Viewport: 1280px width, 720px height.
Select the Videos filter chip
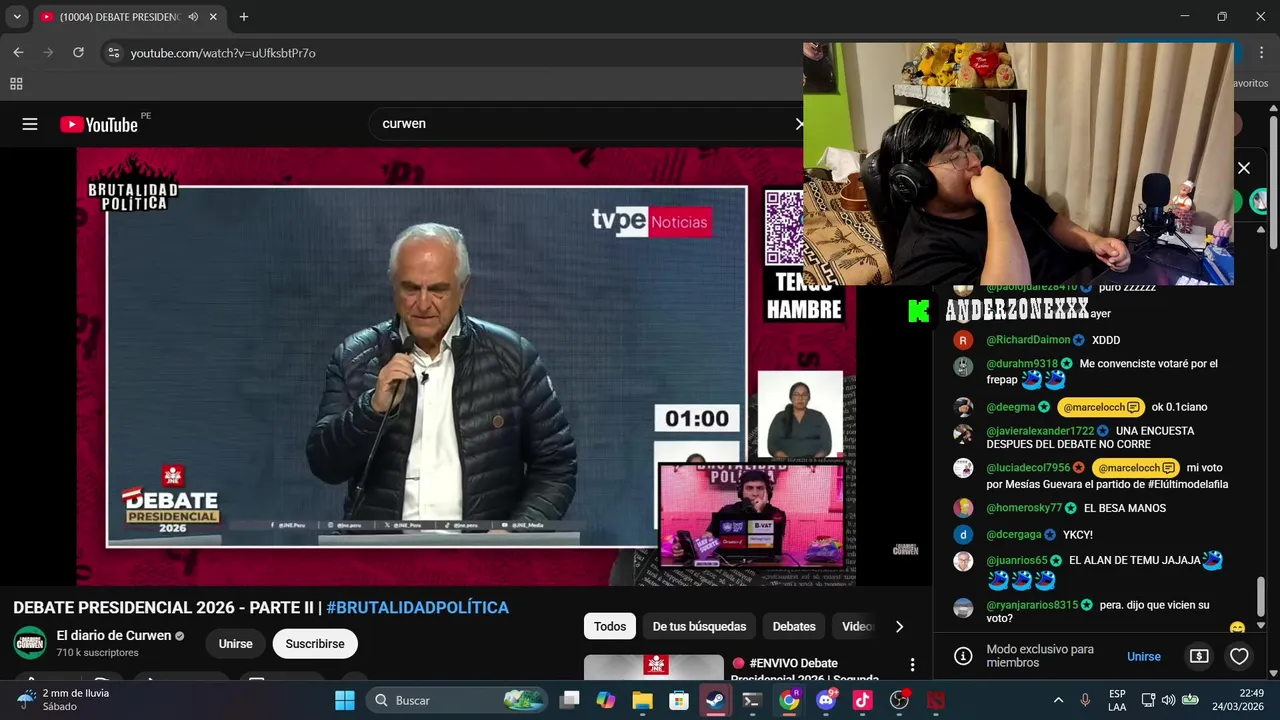click(857, 626)
